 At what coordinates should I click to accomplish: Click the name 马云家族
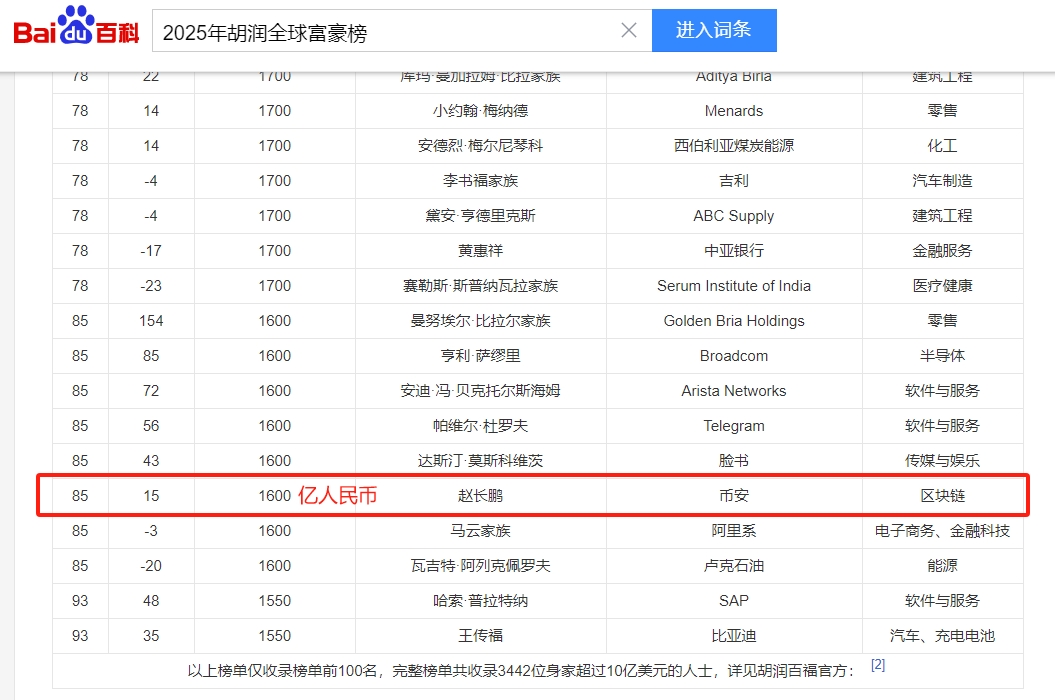click(x=480, y=531)
